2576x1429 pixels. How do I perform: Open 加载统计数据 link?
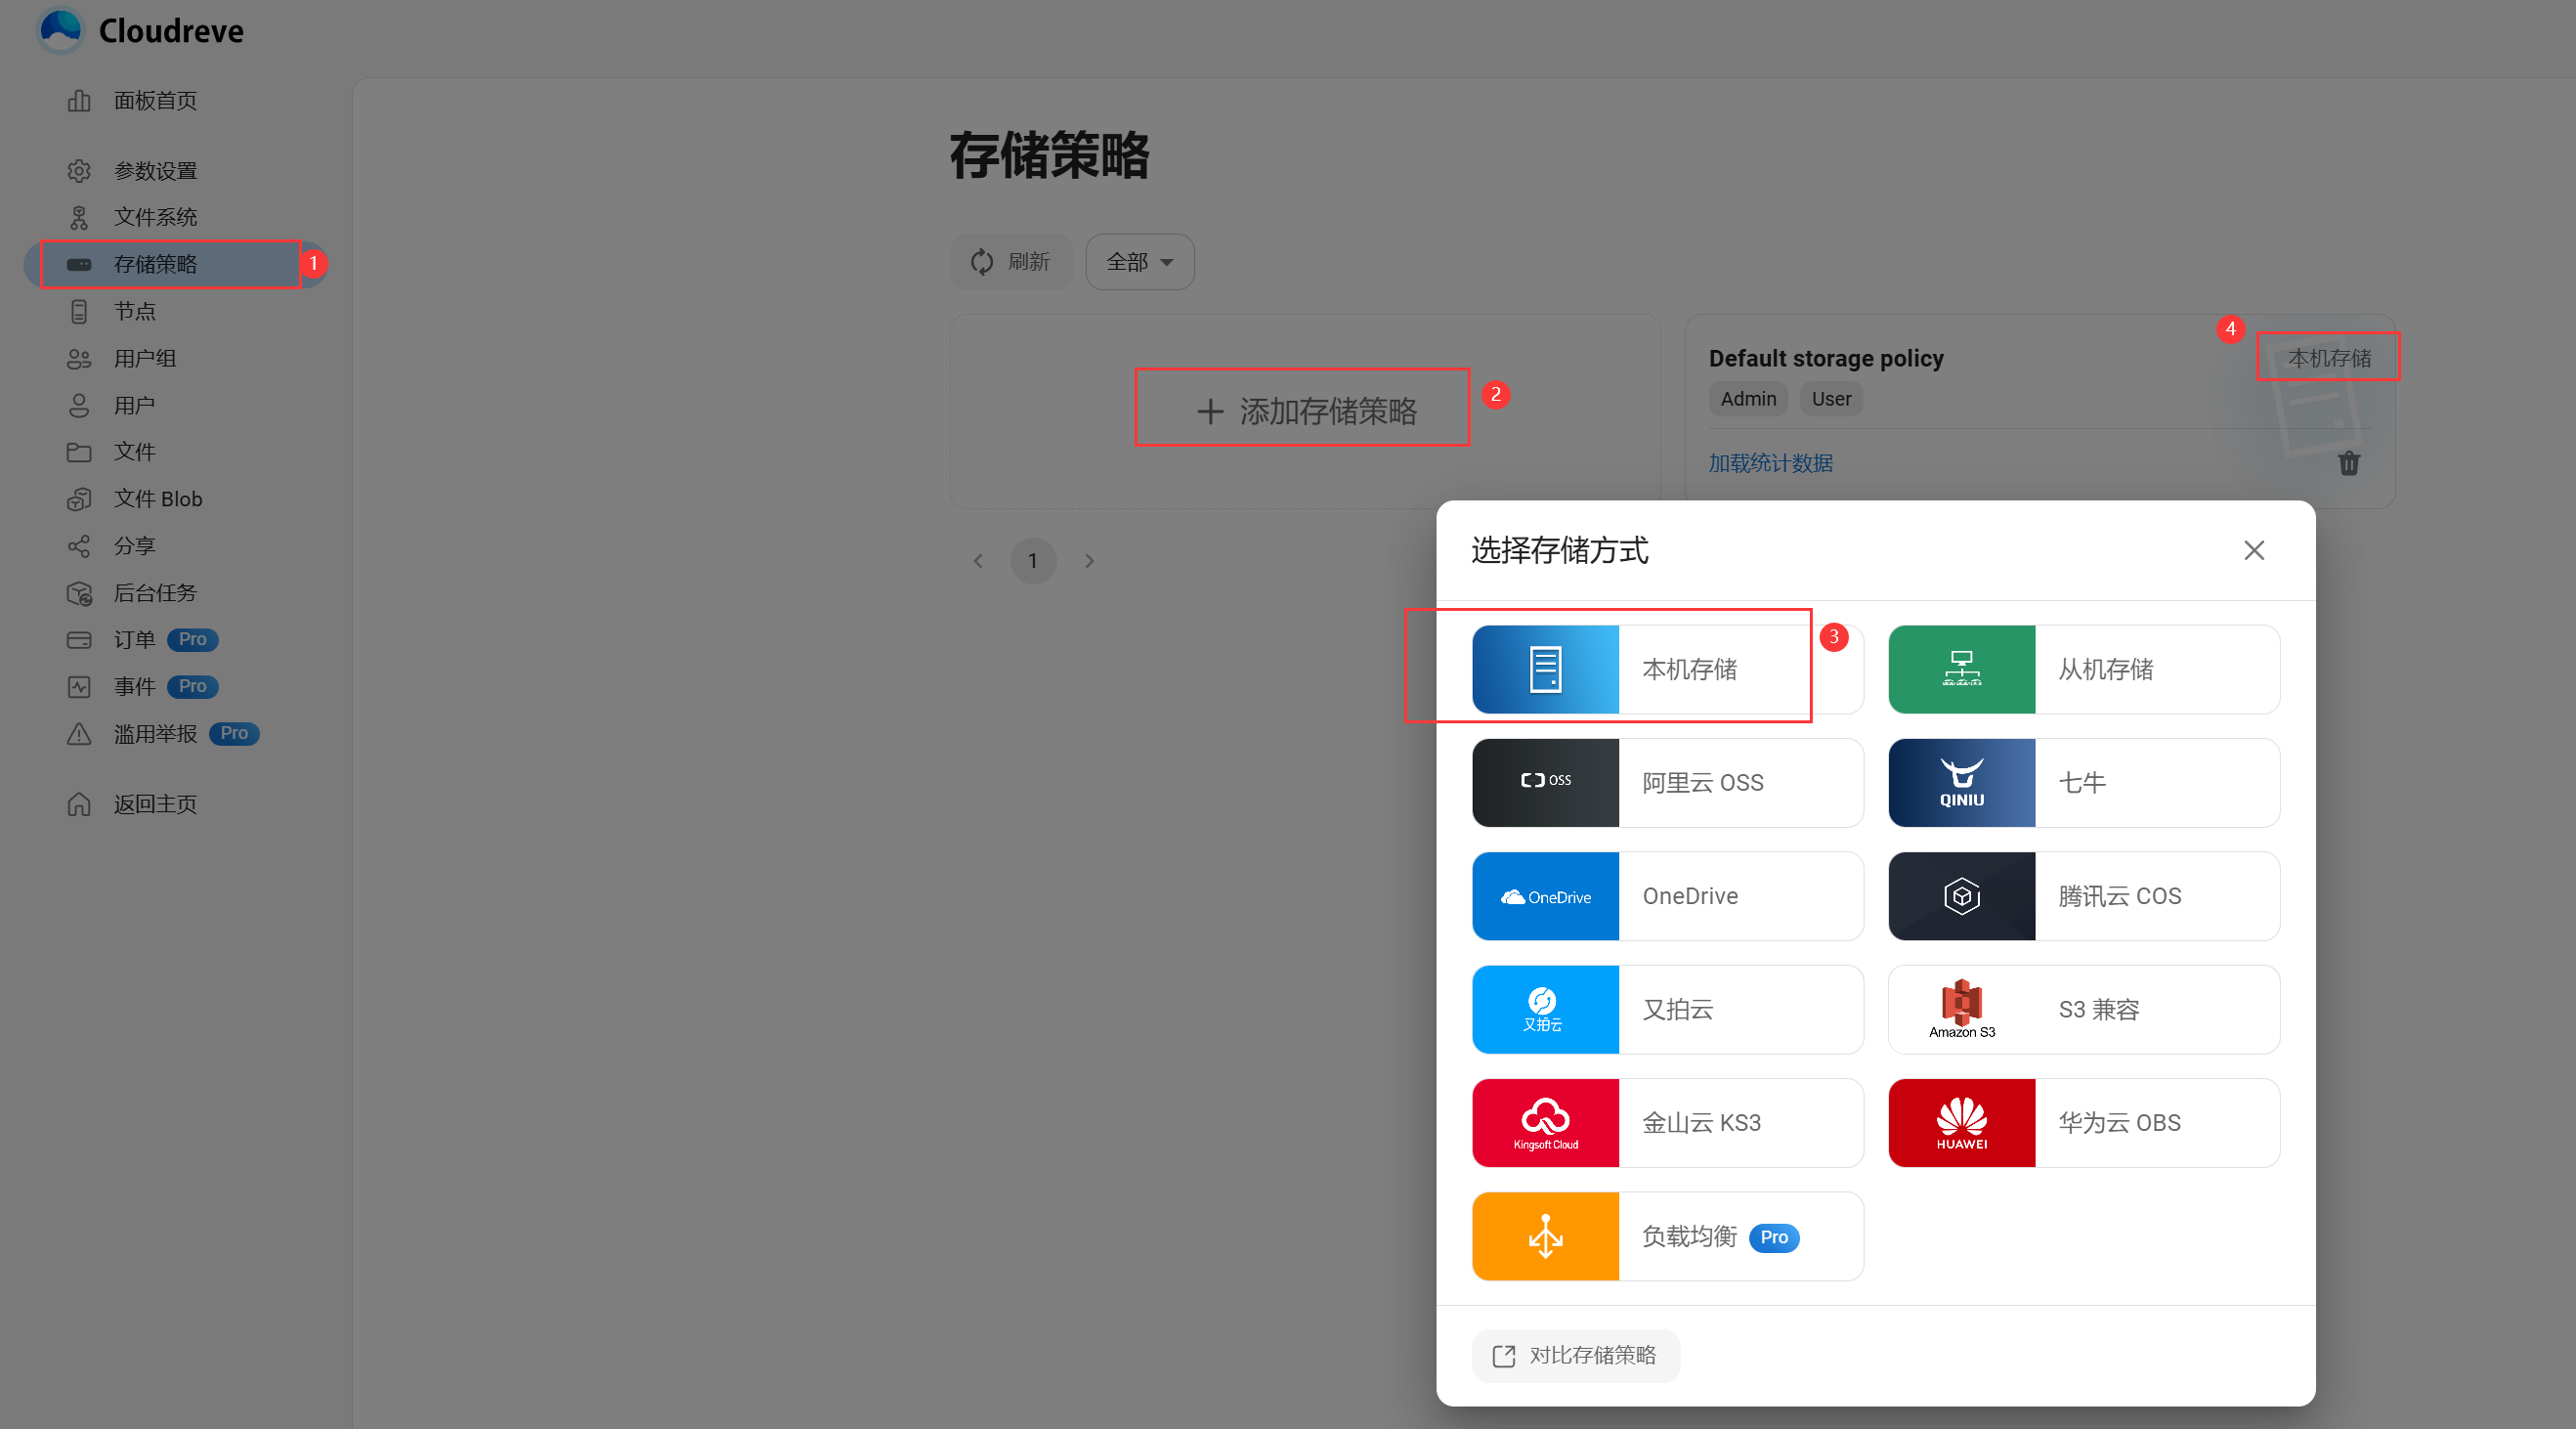1770,463
